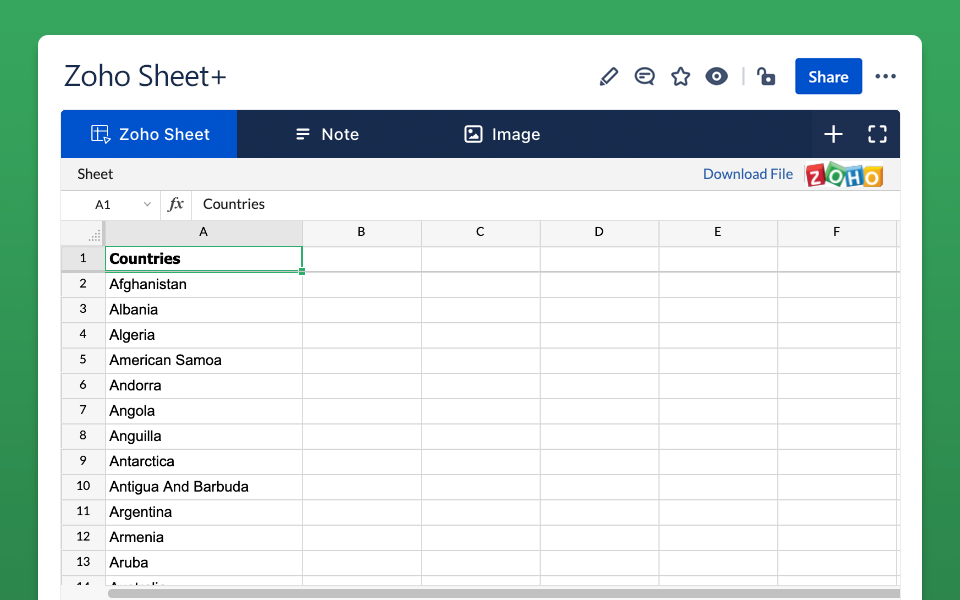Screen dimensions: 960x600
Task: Select the Albania cell
Action: pos(204,310)
